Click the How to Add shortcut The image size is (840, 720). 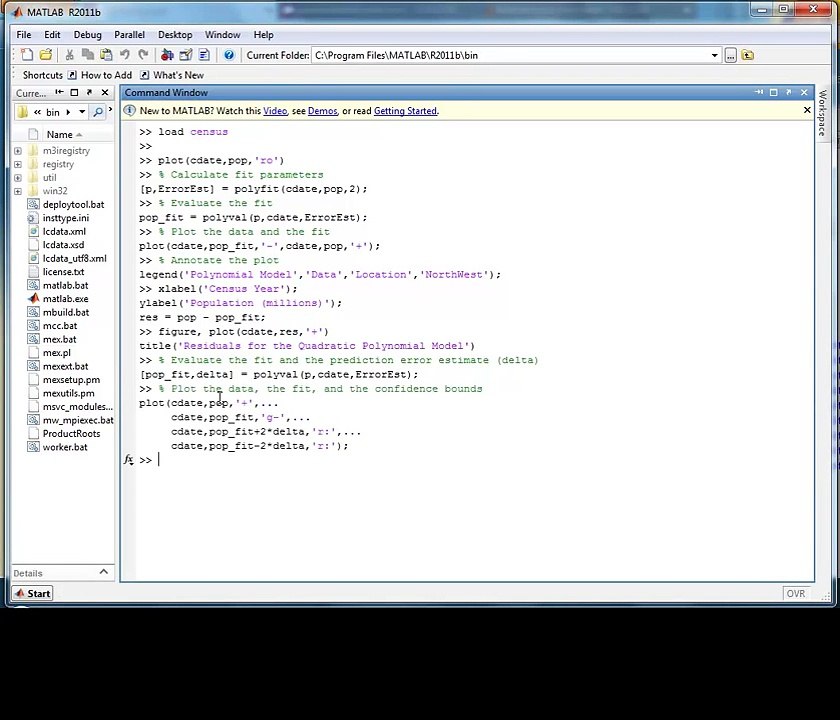100,75
